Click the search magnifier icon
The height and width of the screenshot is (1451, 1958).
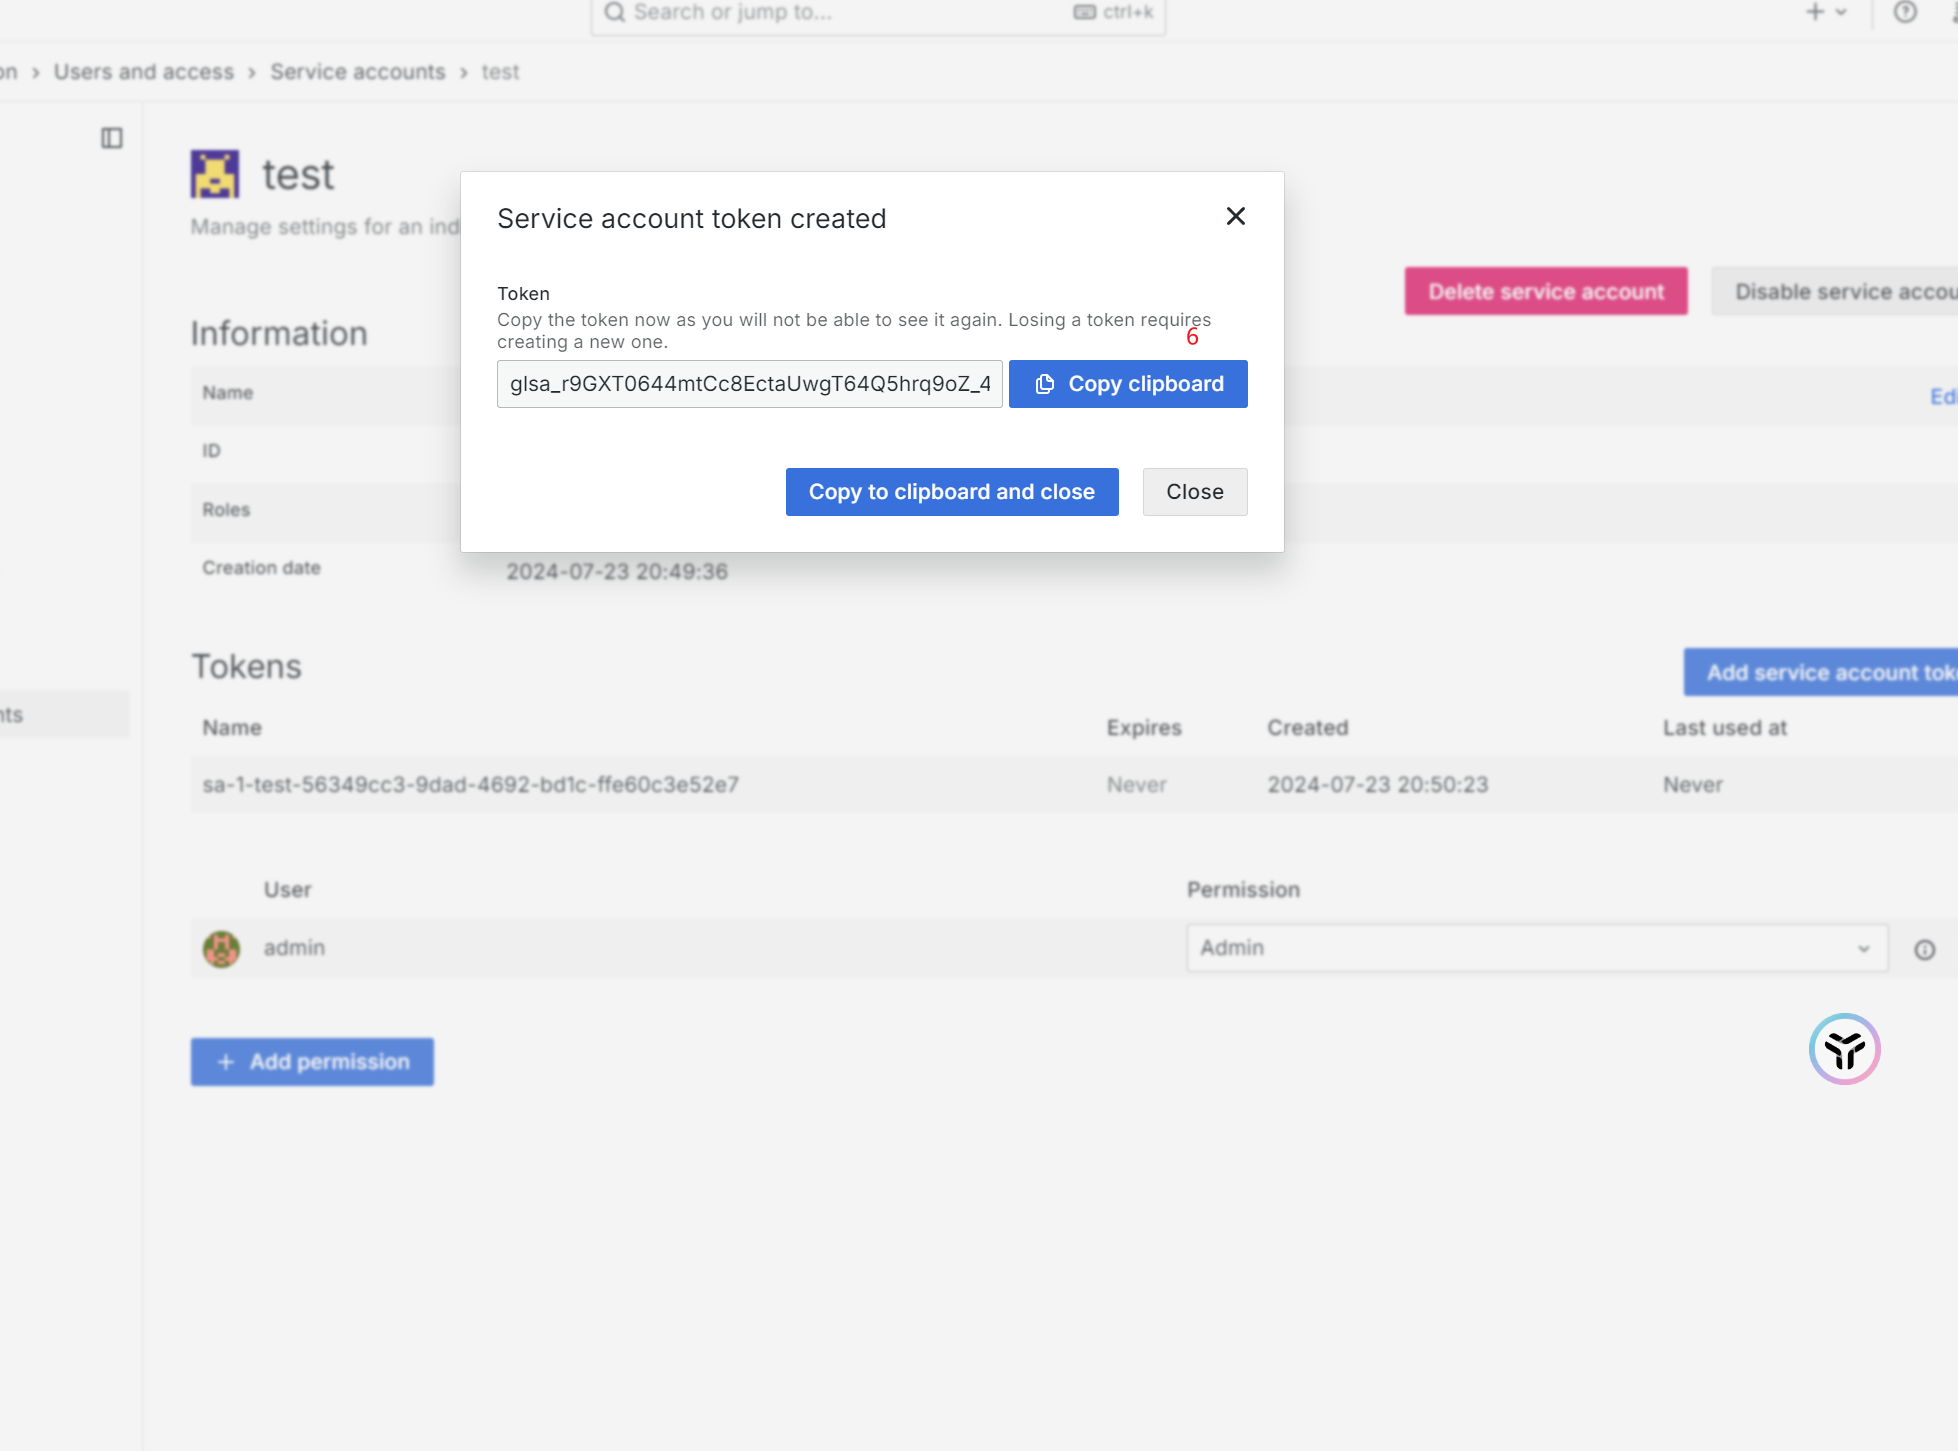pos(615,12)
